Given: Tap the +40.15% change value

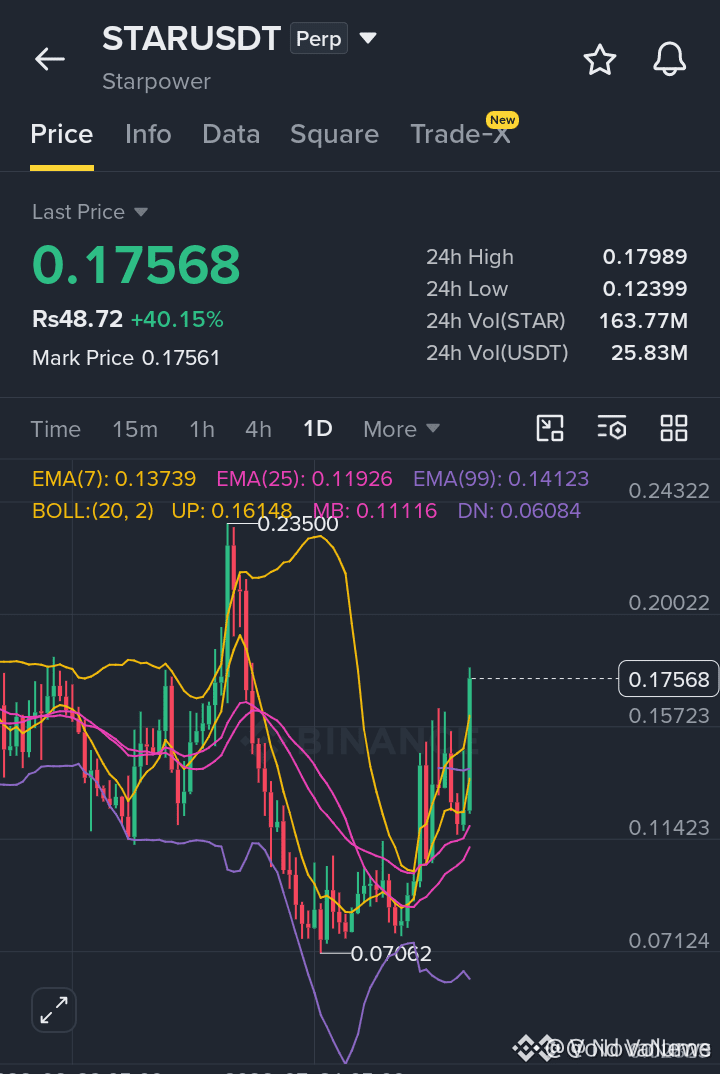Looking at the screenshot, I should point(177,319).
